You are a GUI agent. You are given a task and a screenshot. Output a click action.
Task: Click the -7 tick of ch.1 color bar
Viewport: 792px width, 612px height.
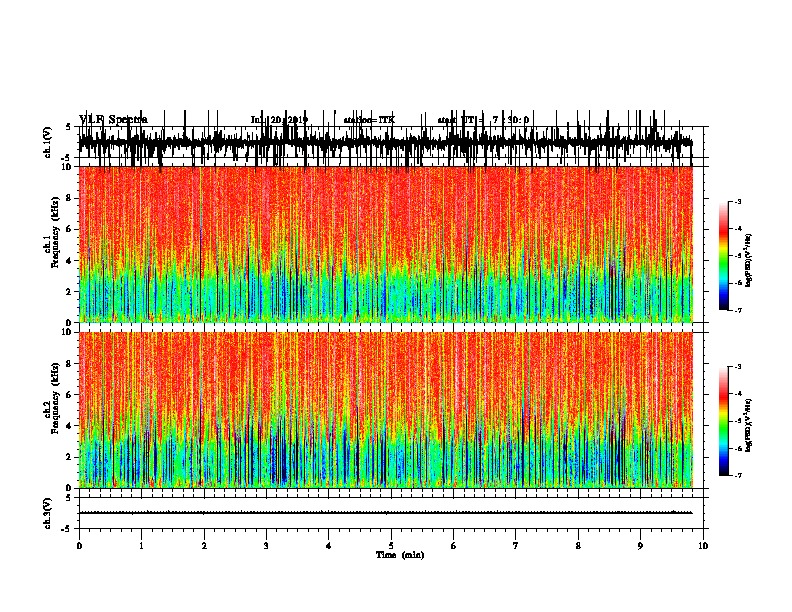737,310
